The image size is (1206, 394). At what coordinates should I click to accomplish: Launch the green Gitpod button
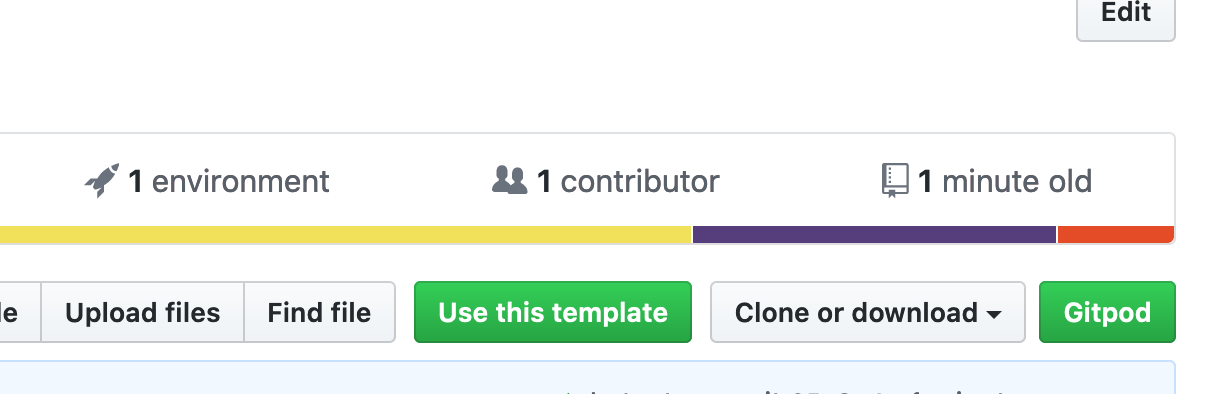point(1107,312)
